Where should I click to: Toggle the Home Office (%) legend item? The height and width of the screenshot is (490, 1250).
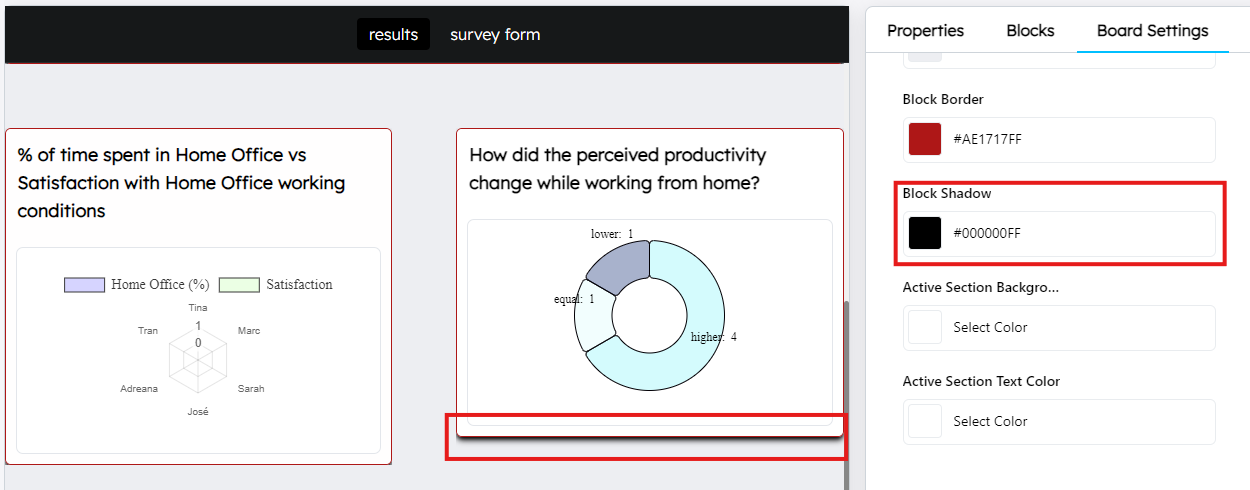tap(137, 285)
